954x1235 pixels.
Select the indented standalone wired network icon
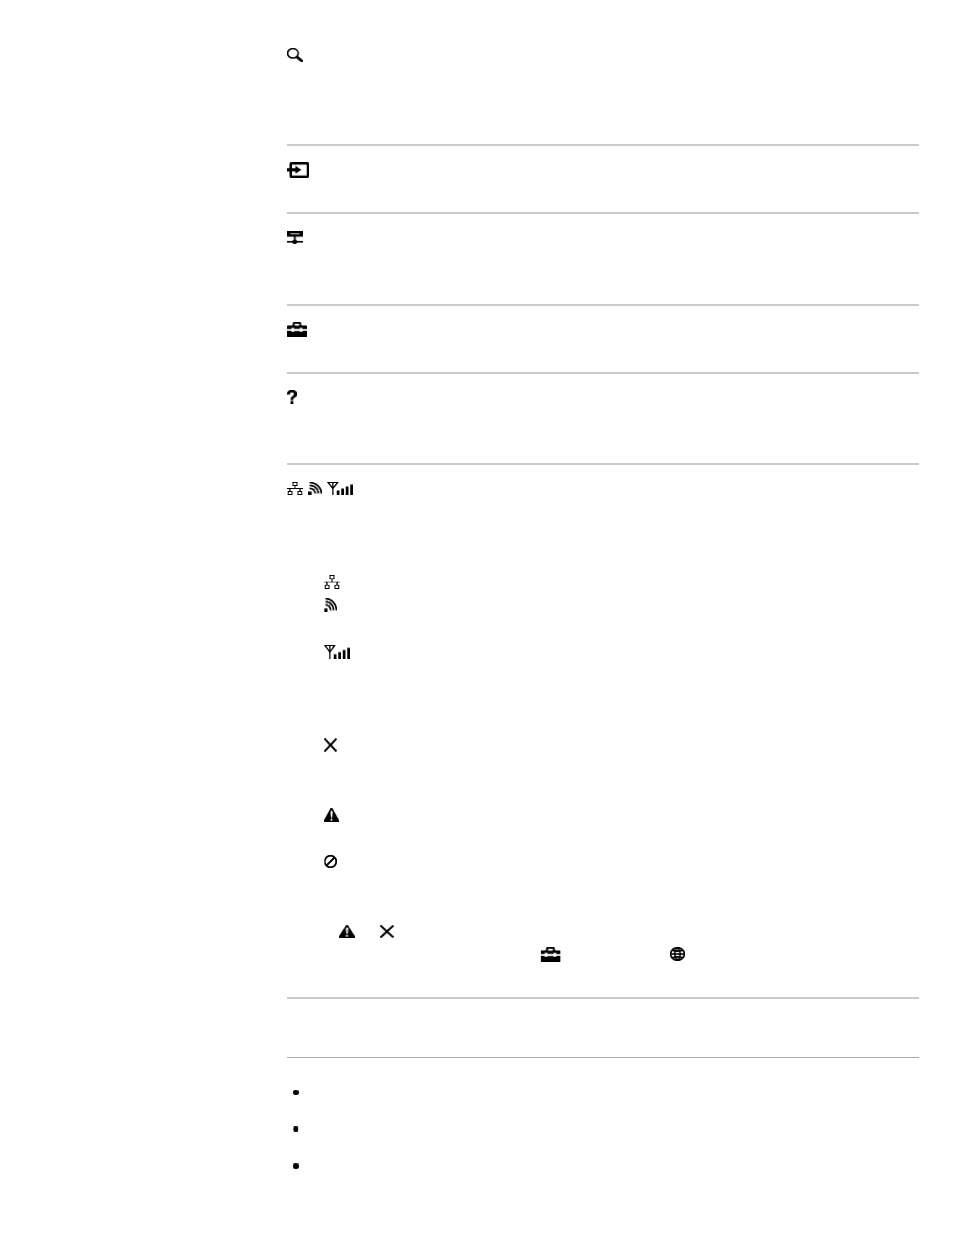[332, 582]
